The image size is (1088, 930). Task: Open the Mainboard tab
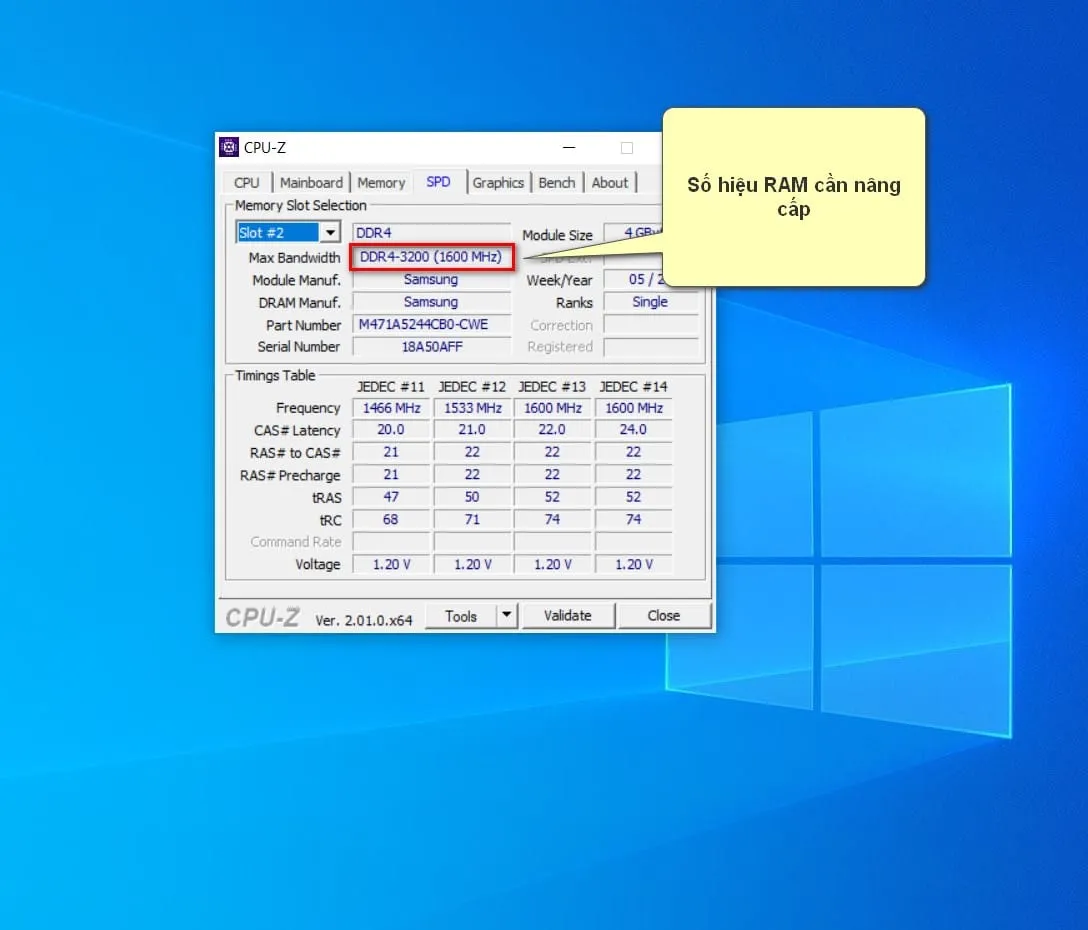311,183
